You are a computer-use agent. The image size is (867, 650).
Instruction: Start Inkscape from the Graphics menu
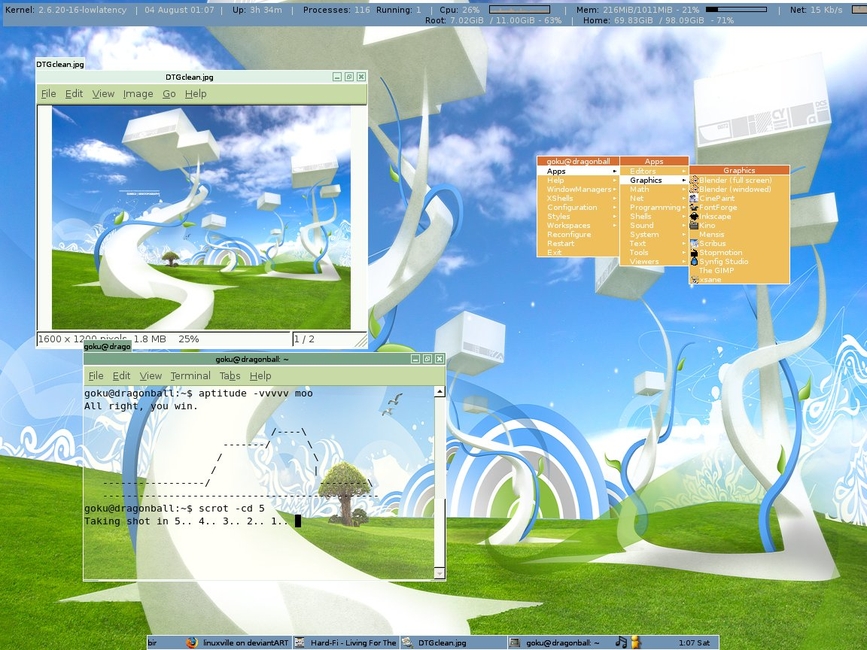click(739, 216)
